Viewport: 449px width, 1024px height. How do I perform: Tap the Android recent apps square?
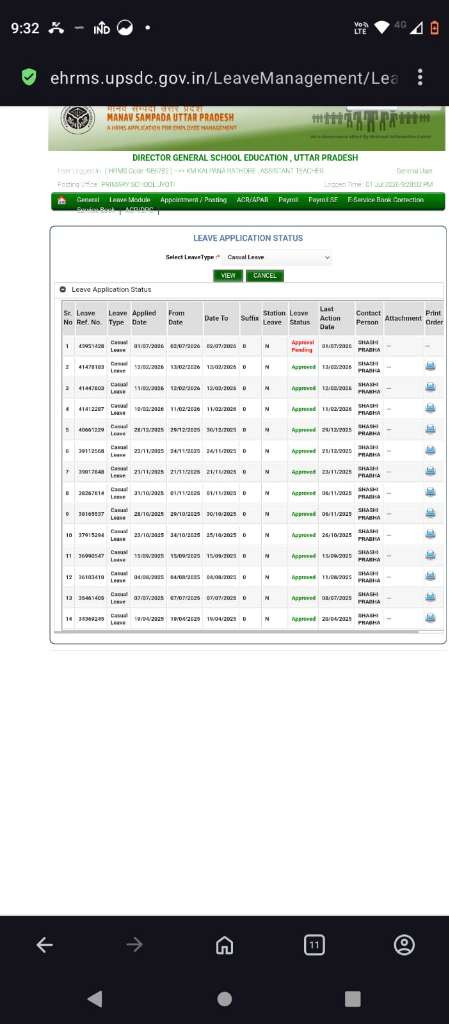[352, 999]
